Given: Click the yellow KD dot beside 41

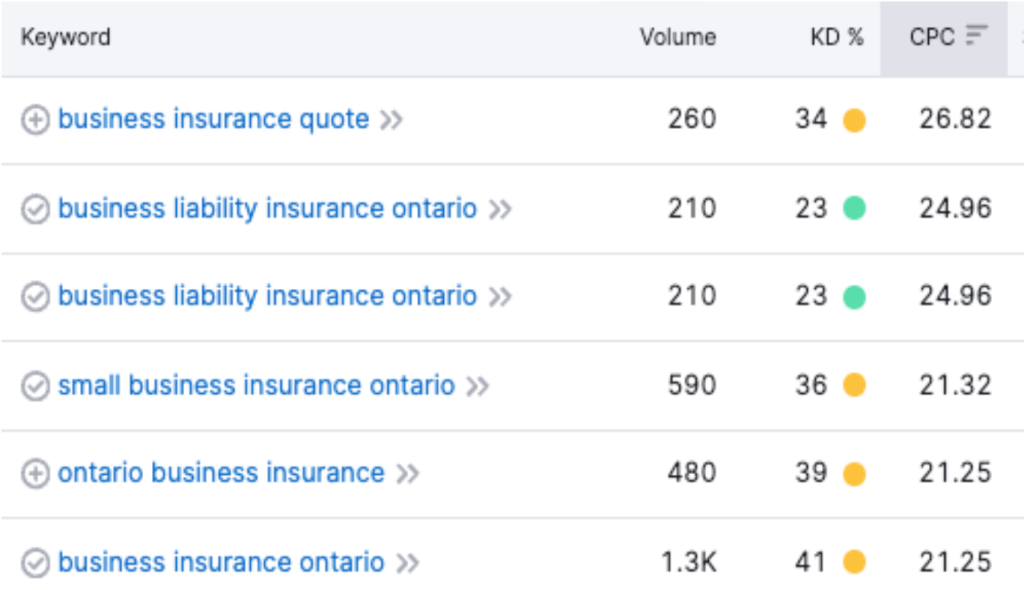Looking at the screenshot, I should pos(854,563).
